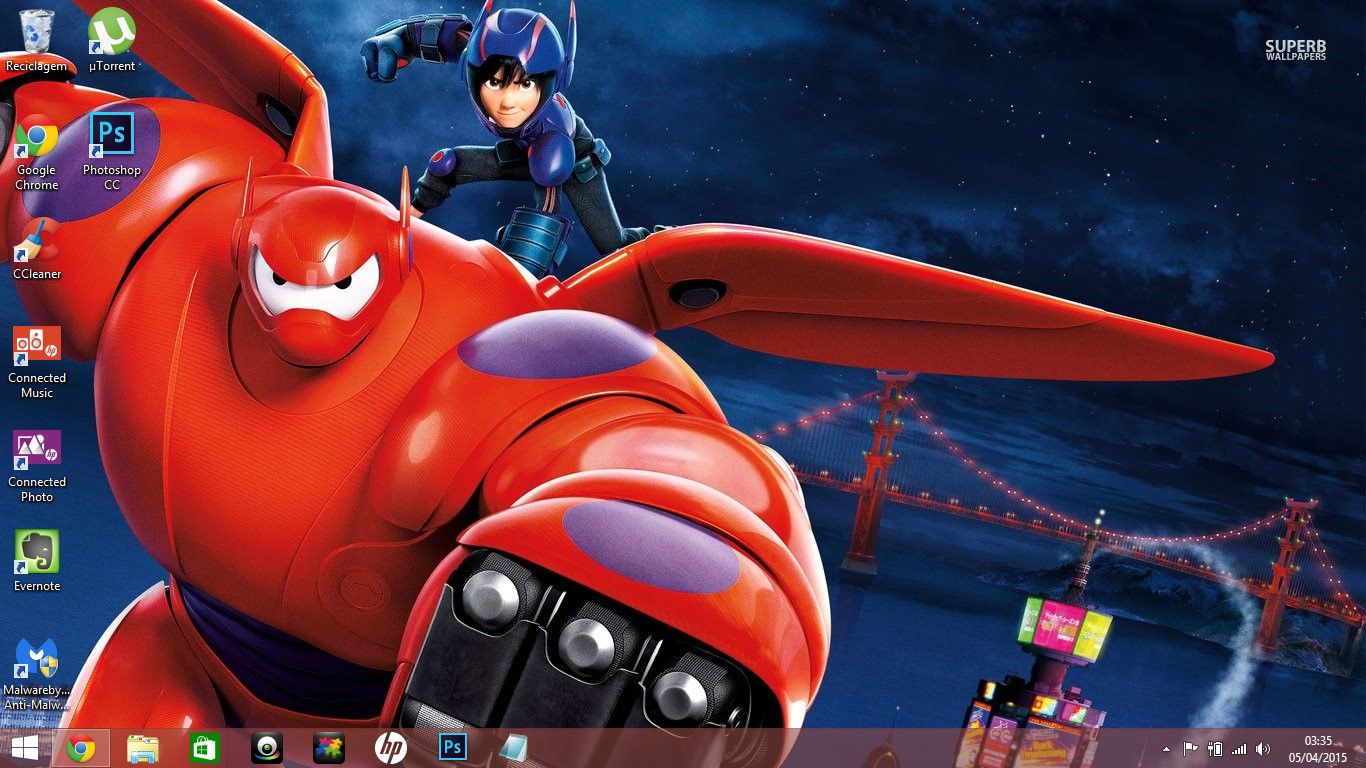The height and width of the screenshot is (768, 1366).
Task: Open the HP taskbar icon
Action: tap(391, 748)
